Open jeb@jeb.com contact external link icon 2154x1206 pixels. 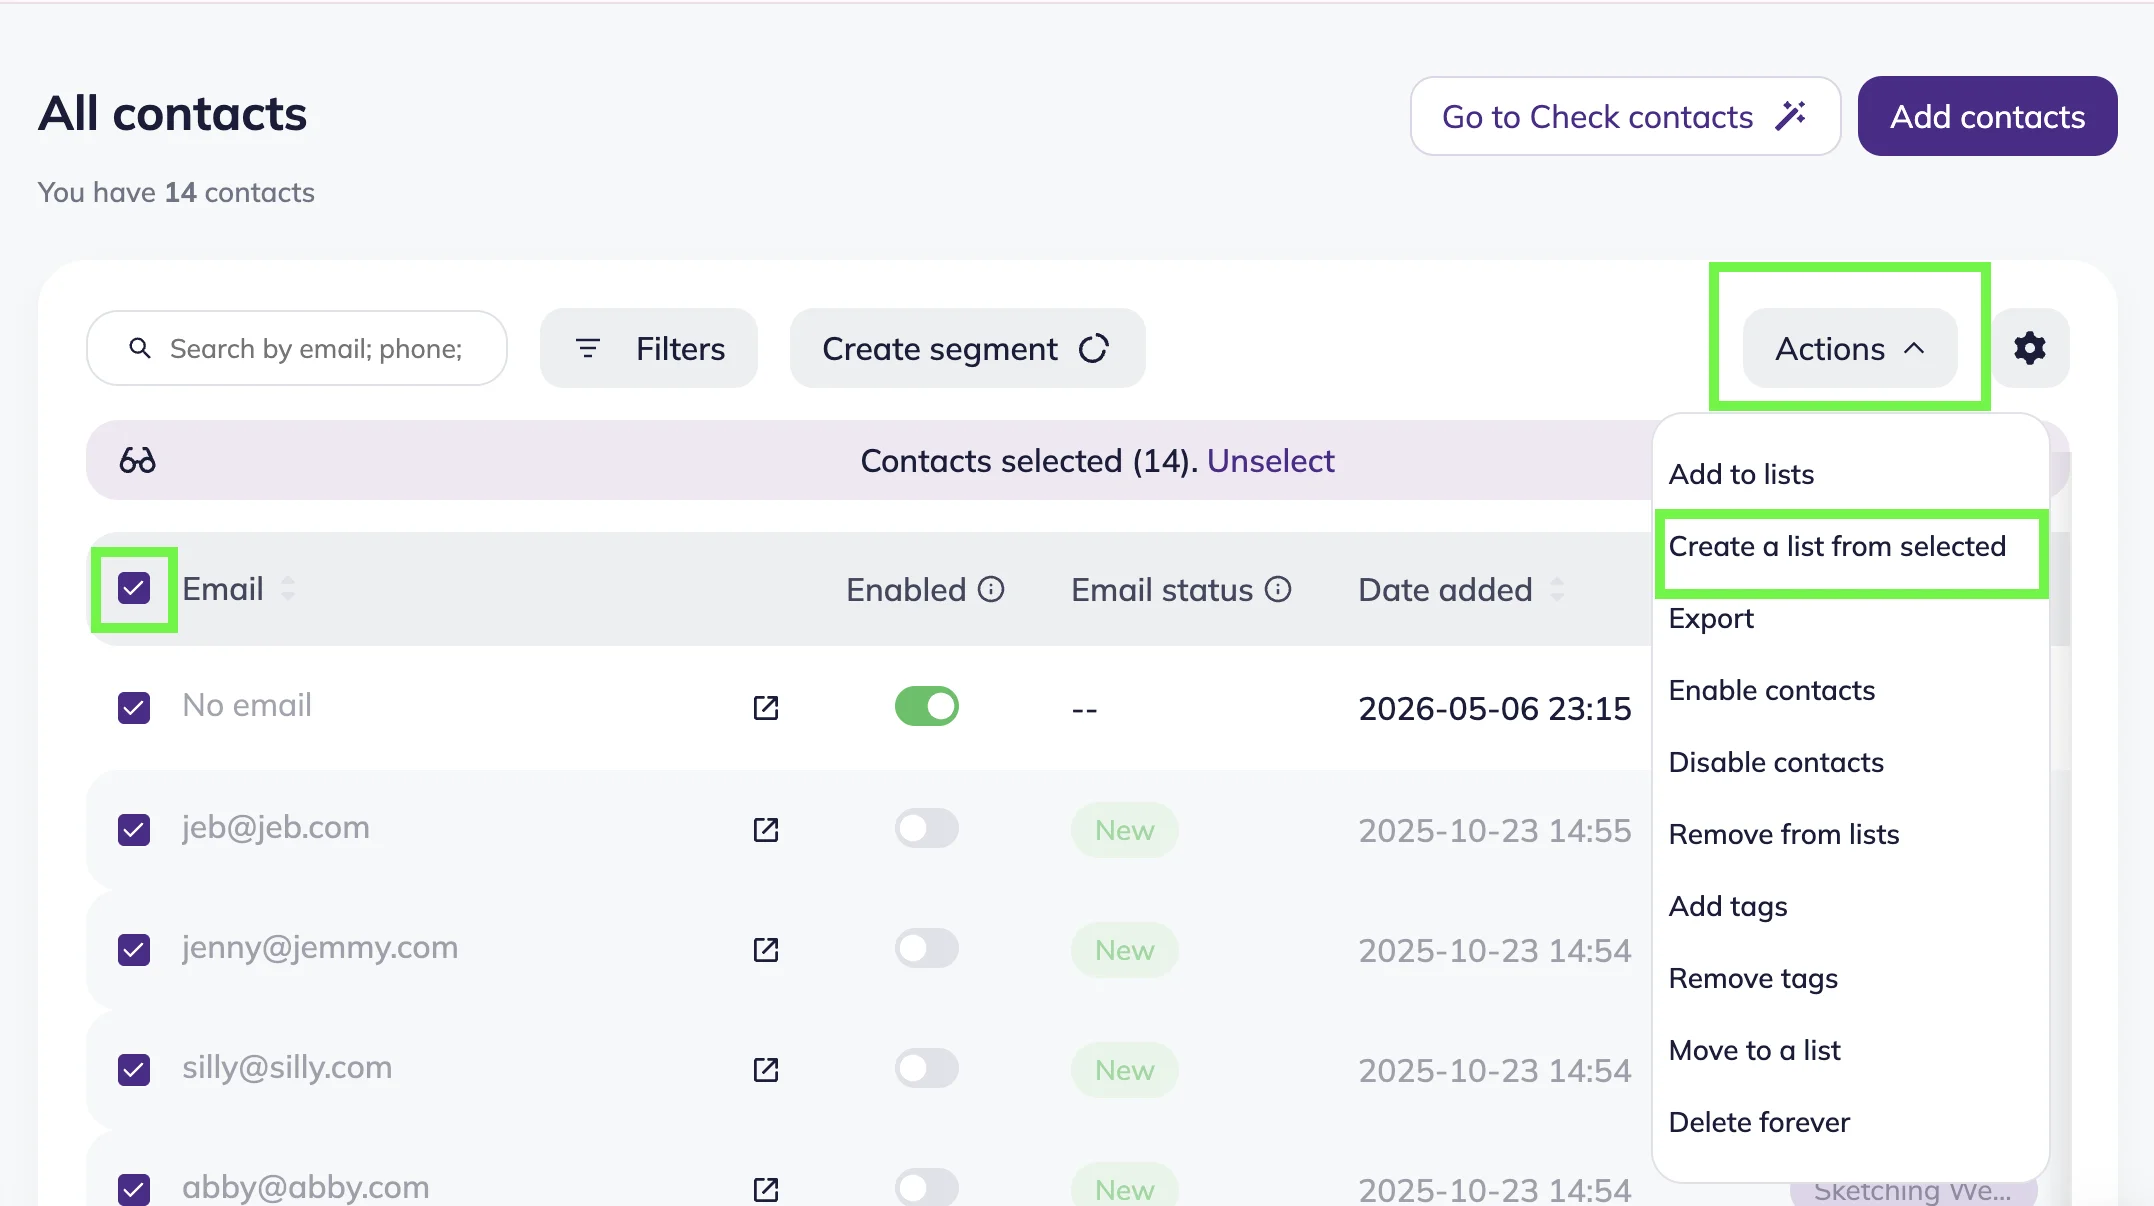coord(766,830)
